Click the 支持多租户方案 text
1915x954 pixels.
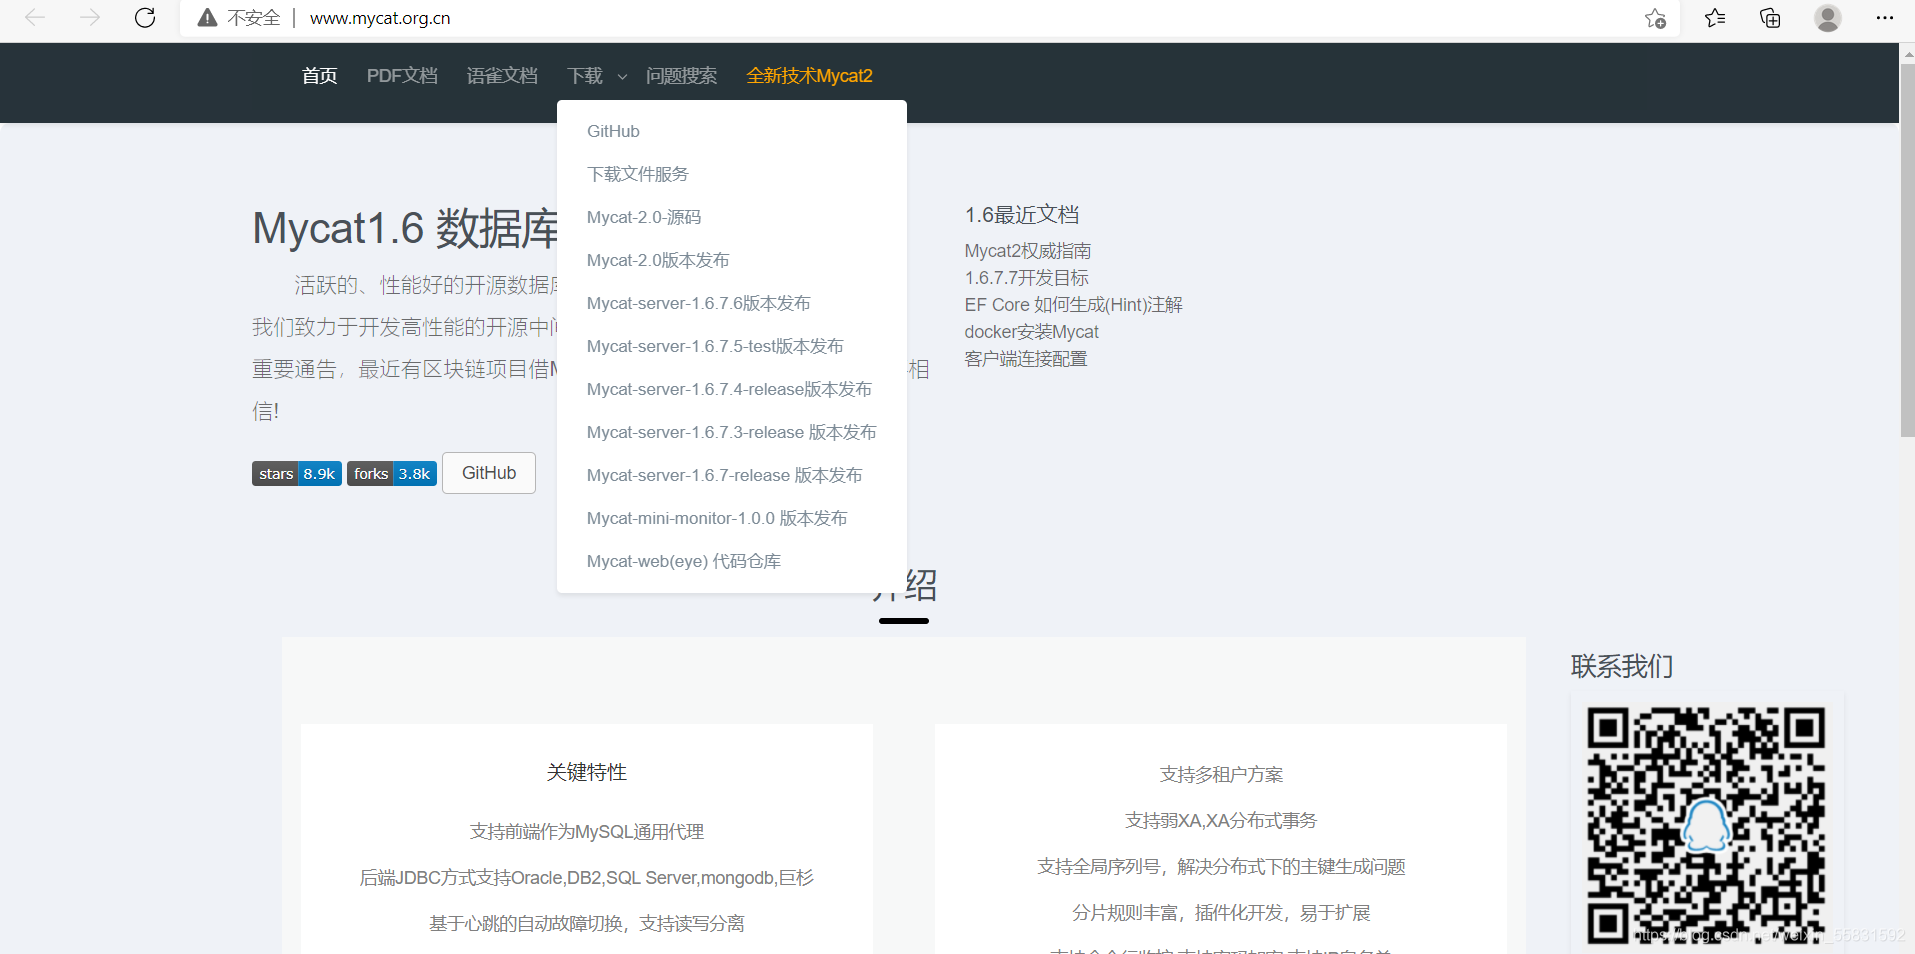click(1221, 774)
